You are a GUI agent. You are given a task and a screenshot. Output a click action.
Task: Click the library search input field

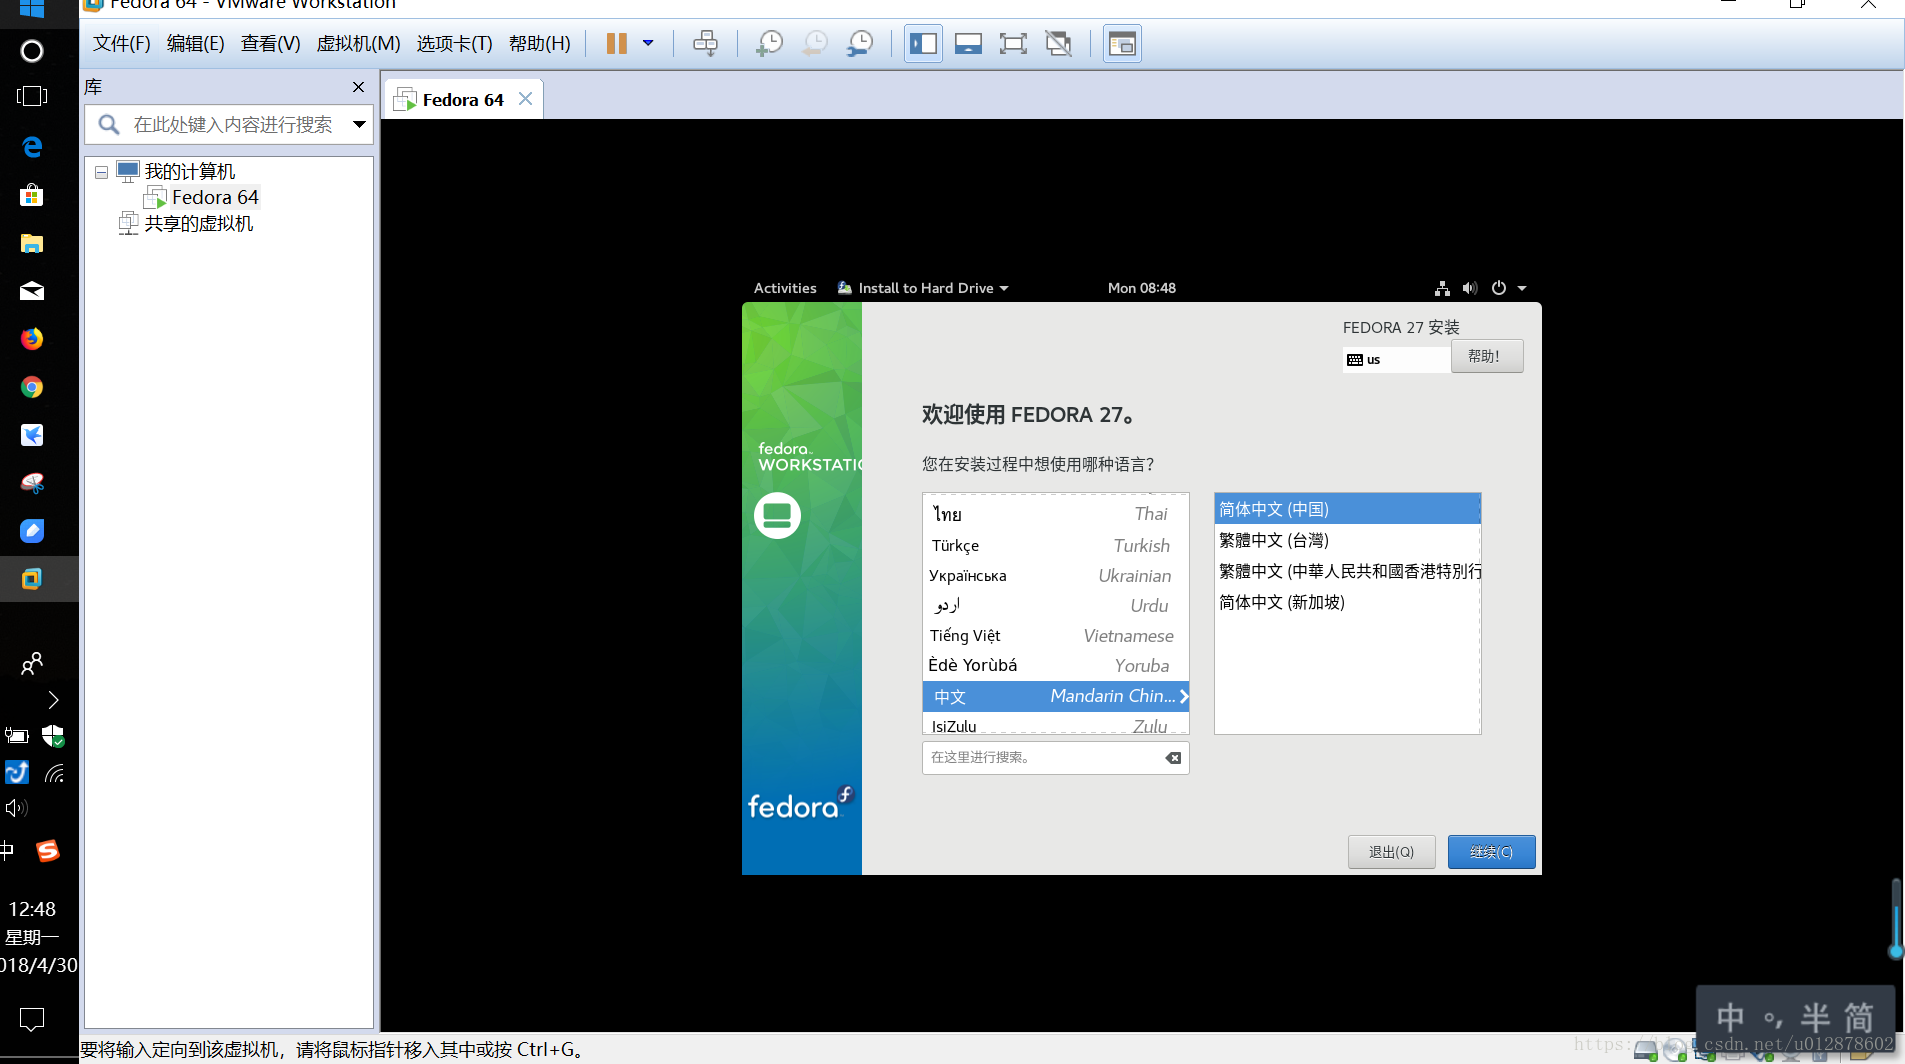(233, 125)
